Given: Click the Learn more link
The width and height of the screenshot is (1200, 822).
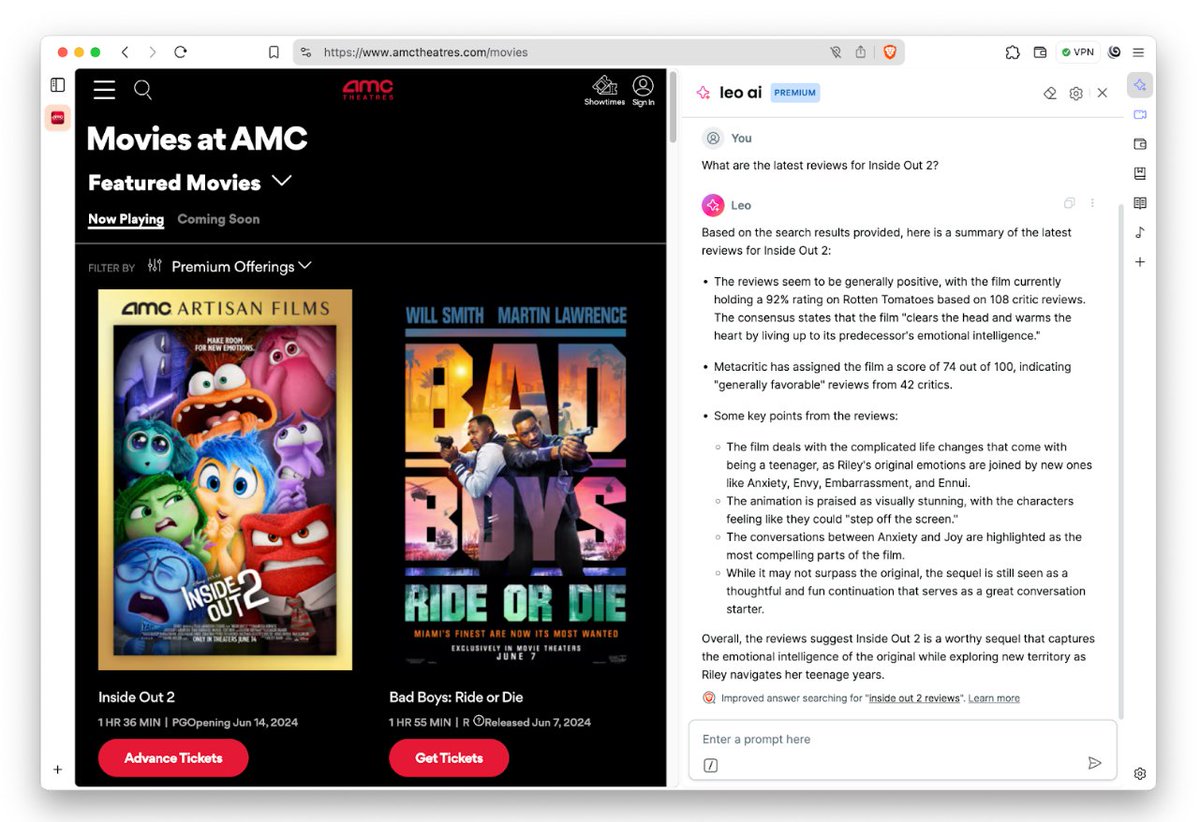Looking at the screenshot, I should (x=994, y=698).
